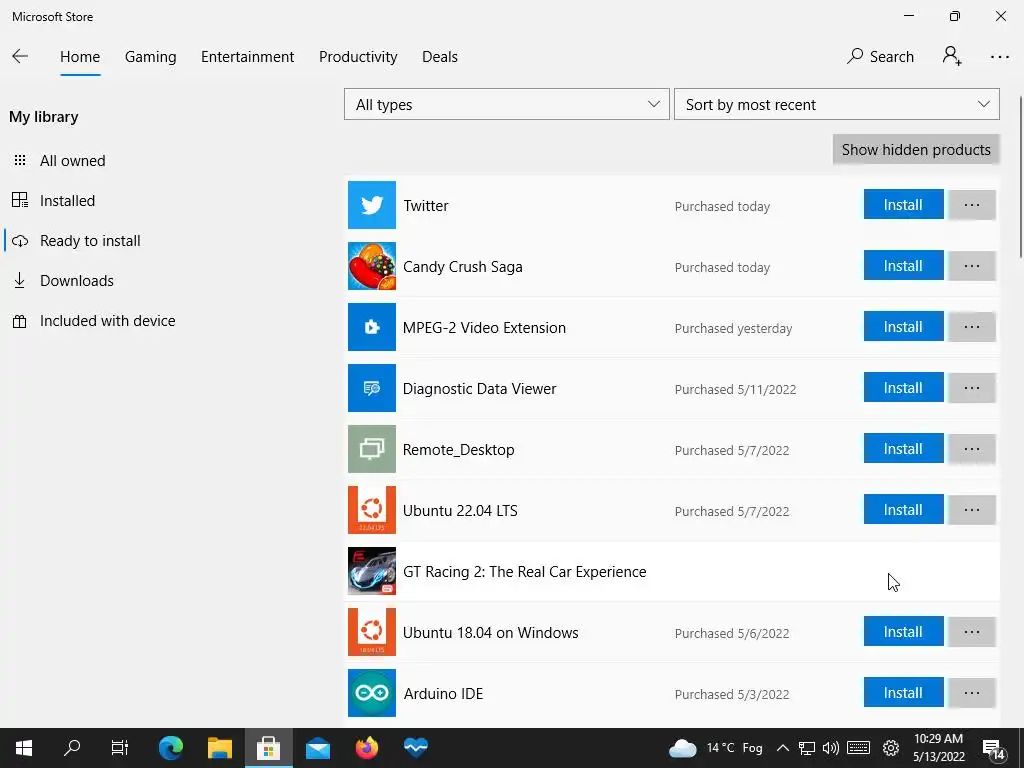This screenshot has width=1024, height=768.
Task: Show hidden system tray icons
Action: tap(782, 748)
